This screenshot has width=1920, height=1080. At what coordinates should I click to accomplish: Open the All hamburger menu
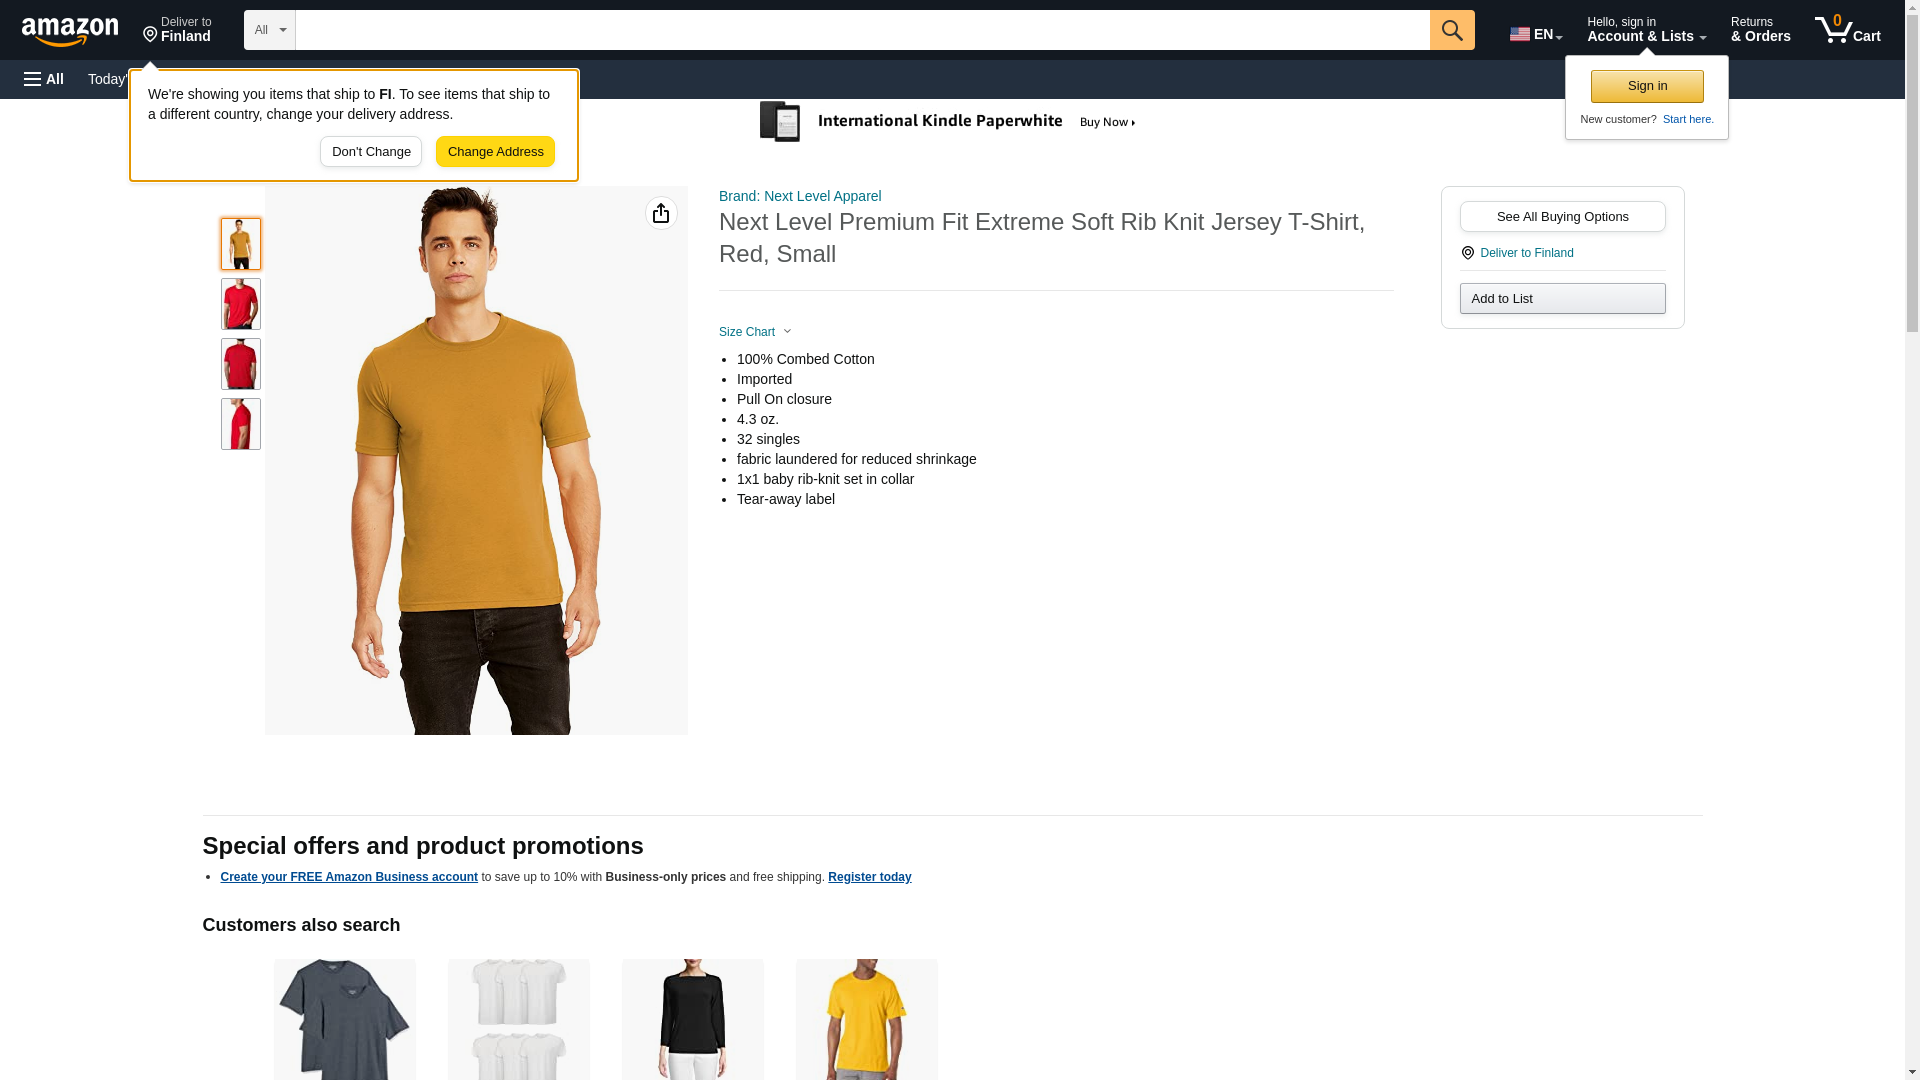[44, 79]
